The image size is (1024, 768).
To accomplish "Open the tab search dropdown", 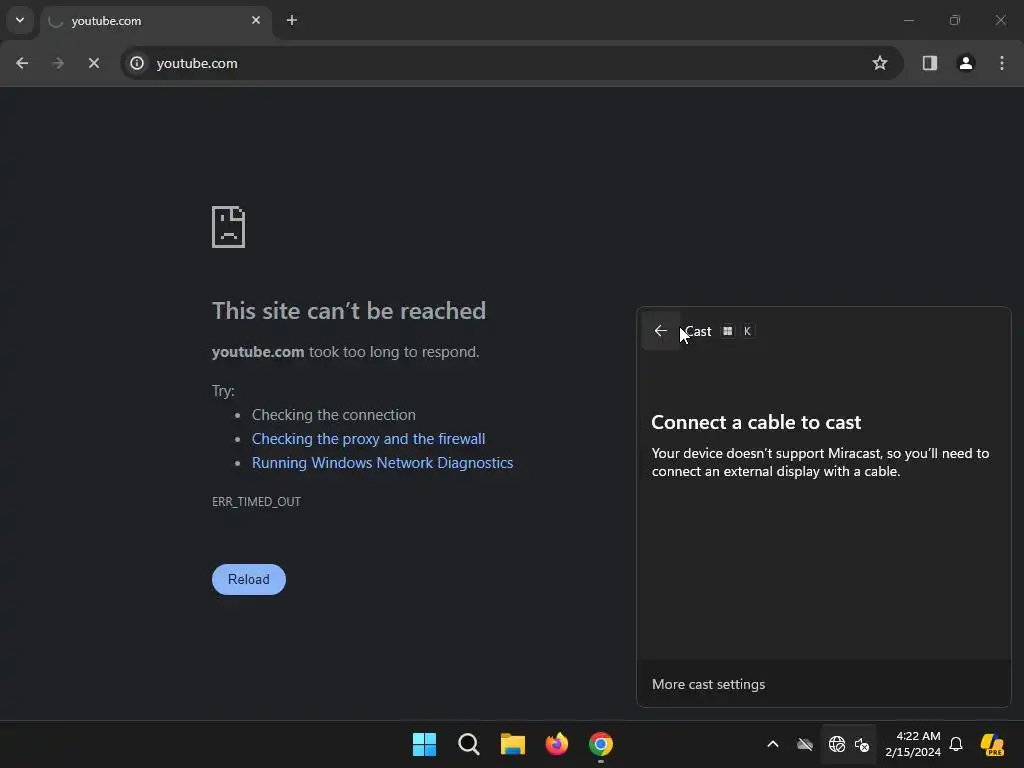I will [20, 20].
